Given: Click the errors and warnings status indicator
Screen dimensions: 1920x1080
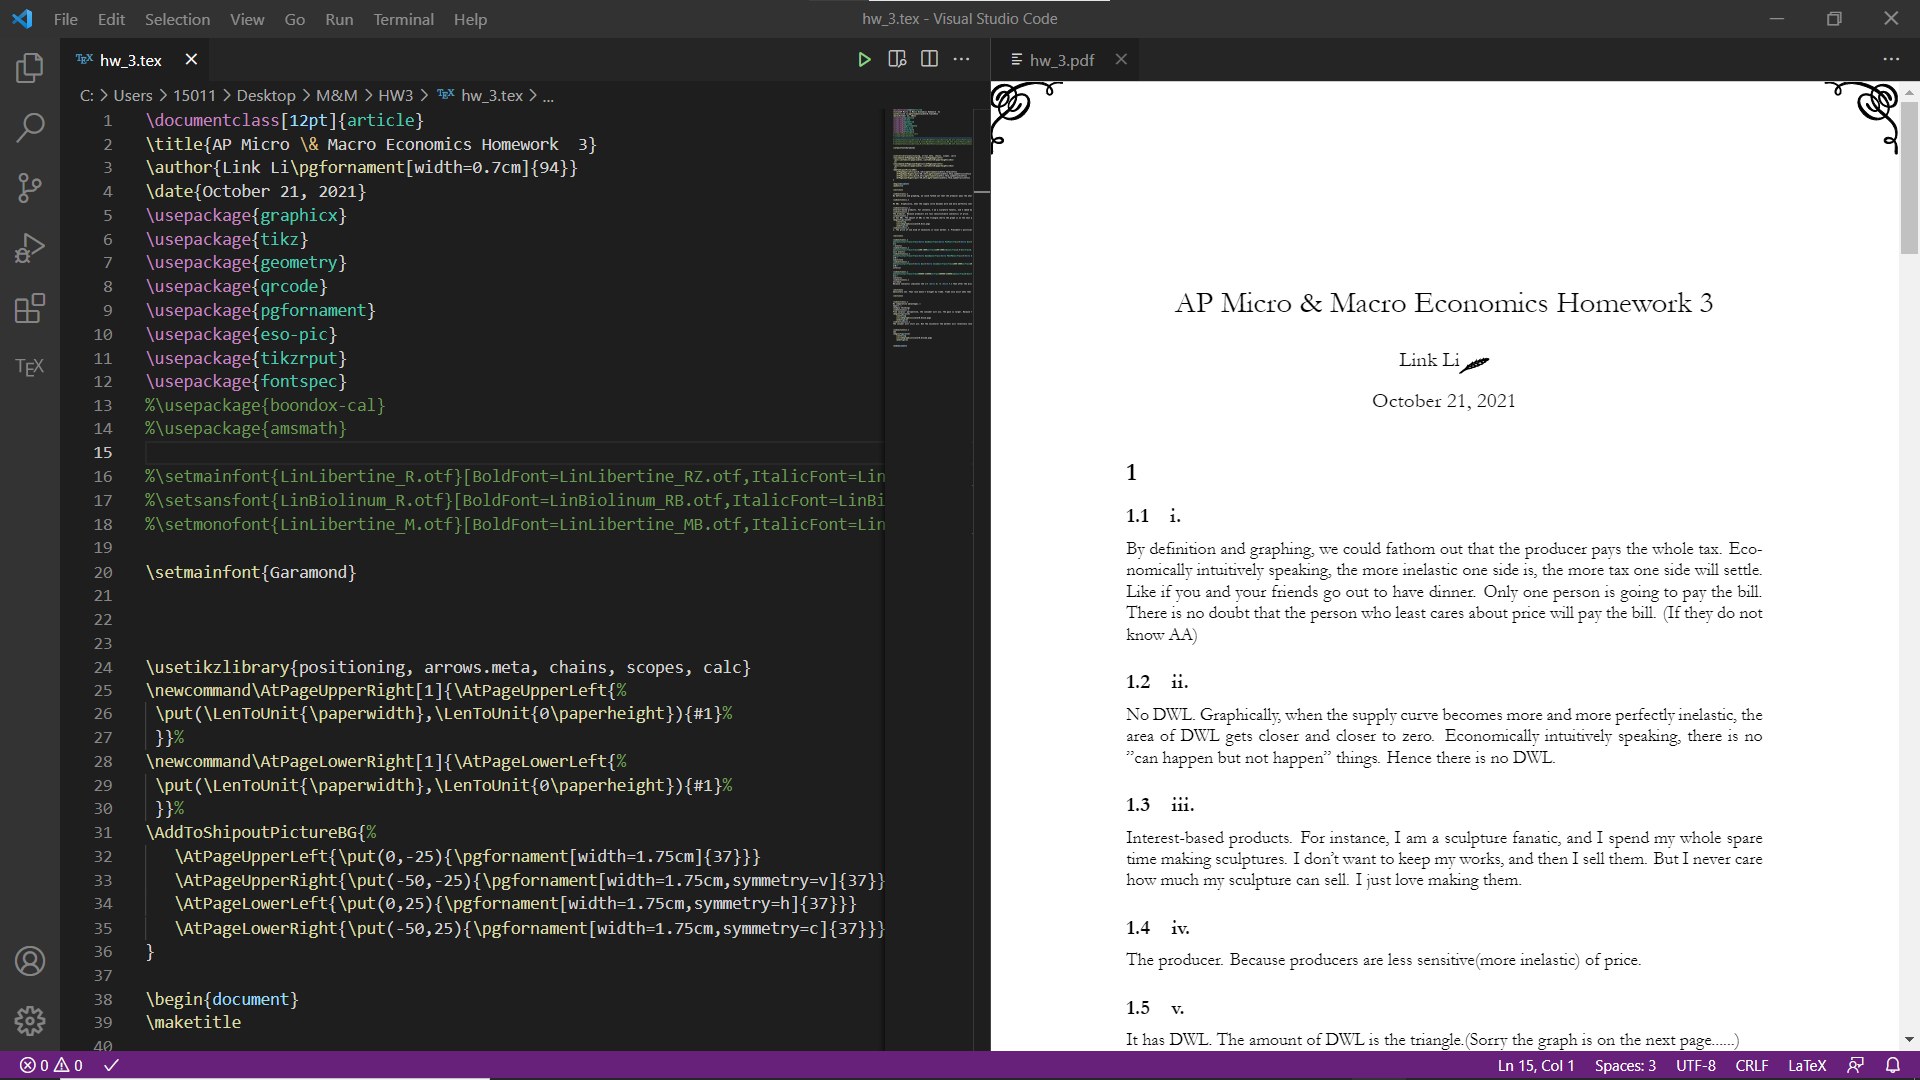Looking at the screenshot, I should [x=51, y=1066].
